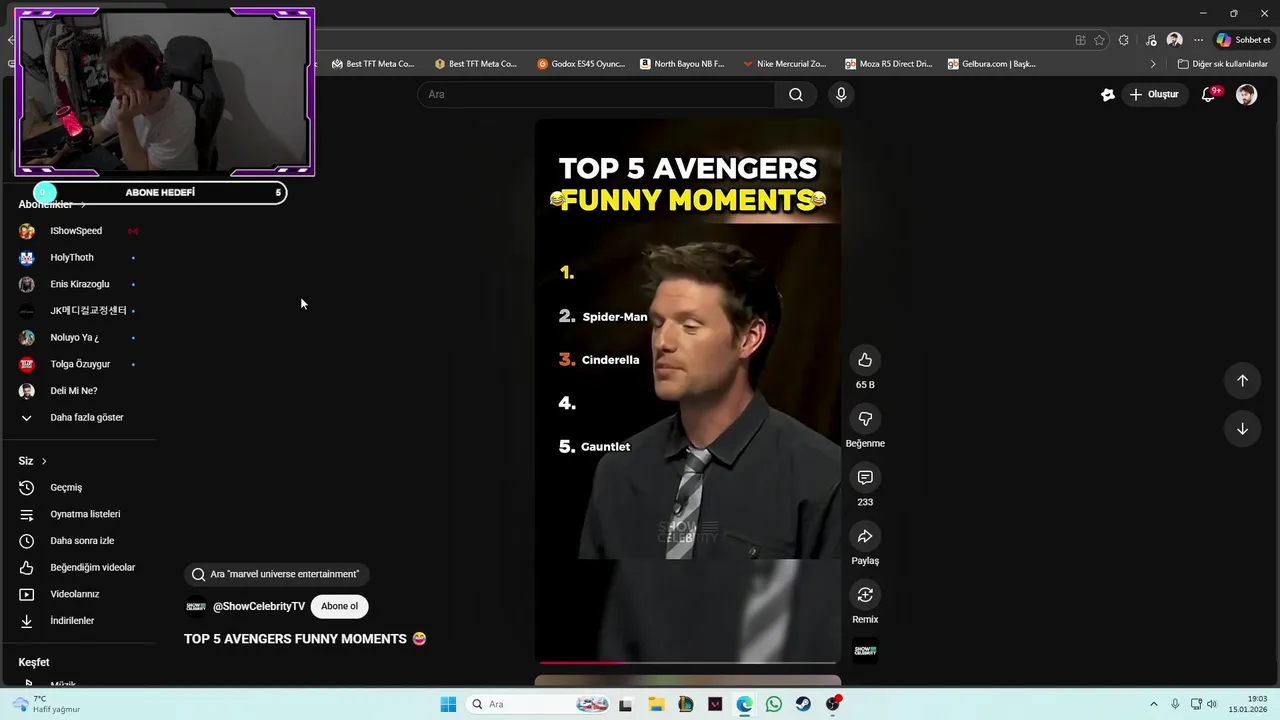This screenshot has height=720, width=1280.
Task: Start voice search with microphone icon
Action: click(x=841, y=94)
